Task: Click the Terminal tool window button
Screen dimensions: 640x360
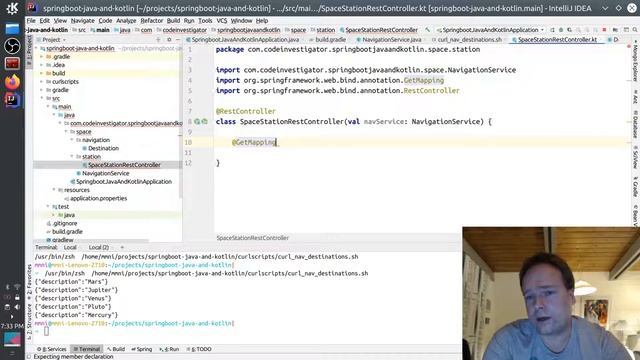Action: click(x=87, y=349)
